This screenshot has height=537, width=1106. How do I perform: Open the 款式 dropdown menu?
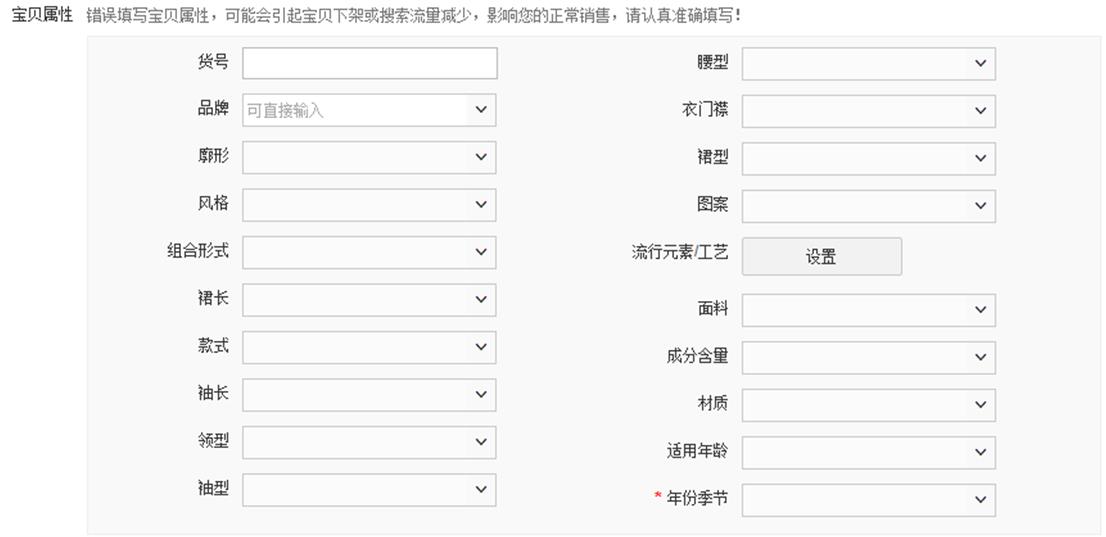pos(369,347)
